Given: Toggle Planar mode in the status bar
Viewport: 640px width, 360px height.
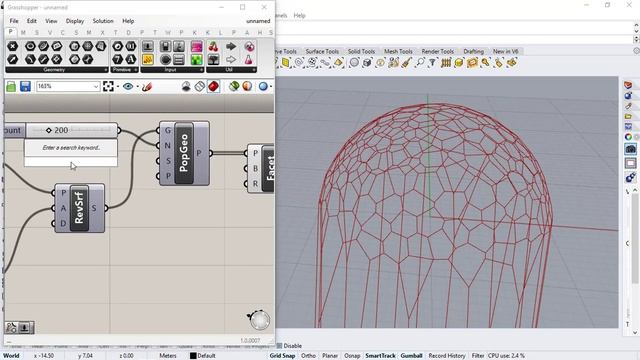Looking at the screenshot, I should tap(330, 356).
